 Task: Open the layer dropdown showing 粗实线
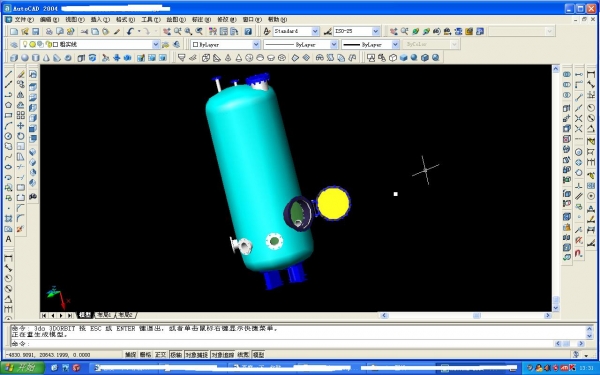[x=90, y=44]
